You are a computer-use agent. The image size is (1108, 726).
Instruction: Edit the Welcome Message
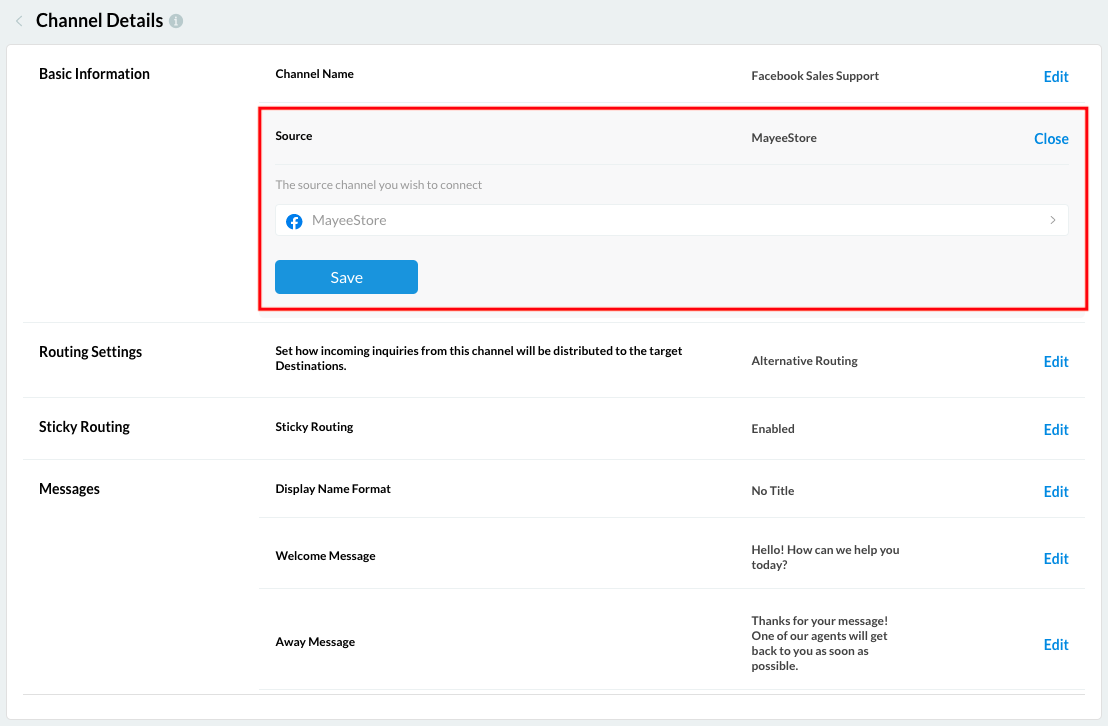(x=1056, y=558)
